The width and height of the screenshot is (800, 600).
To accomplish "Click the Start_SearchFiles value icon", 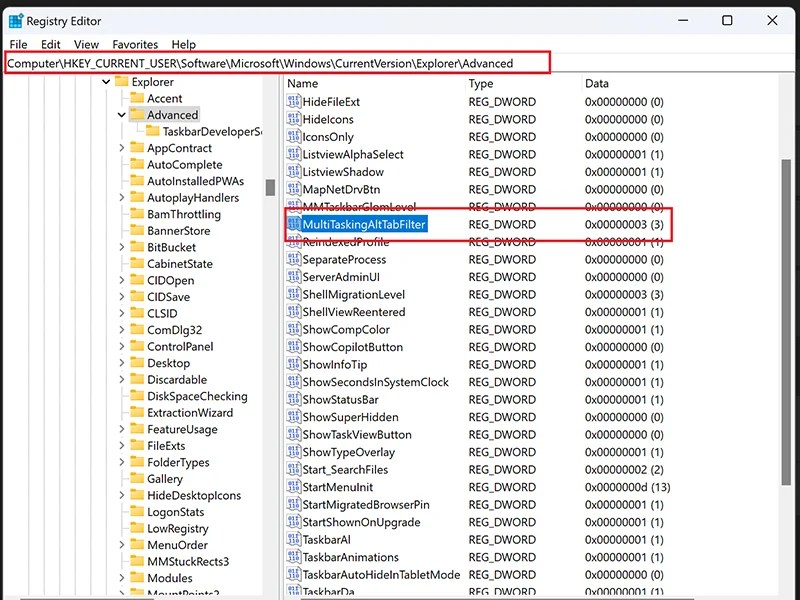I will 295,469.
